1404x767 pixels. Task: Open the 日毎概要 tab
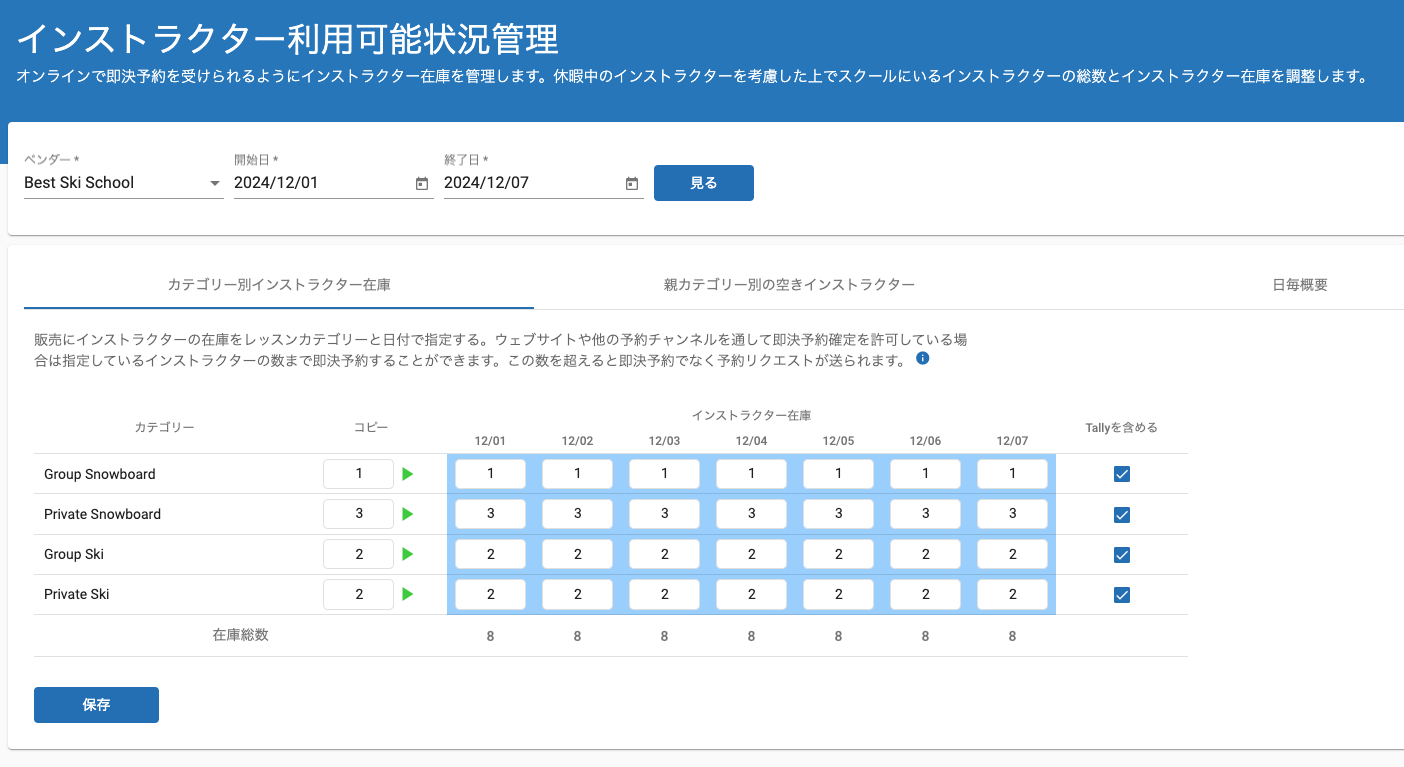1299,285
